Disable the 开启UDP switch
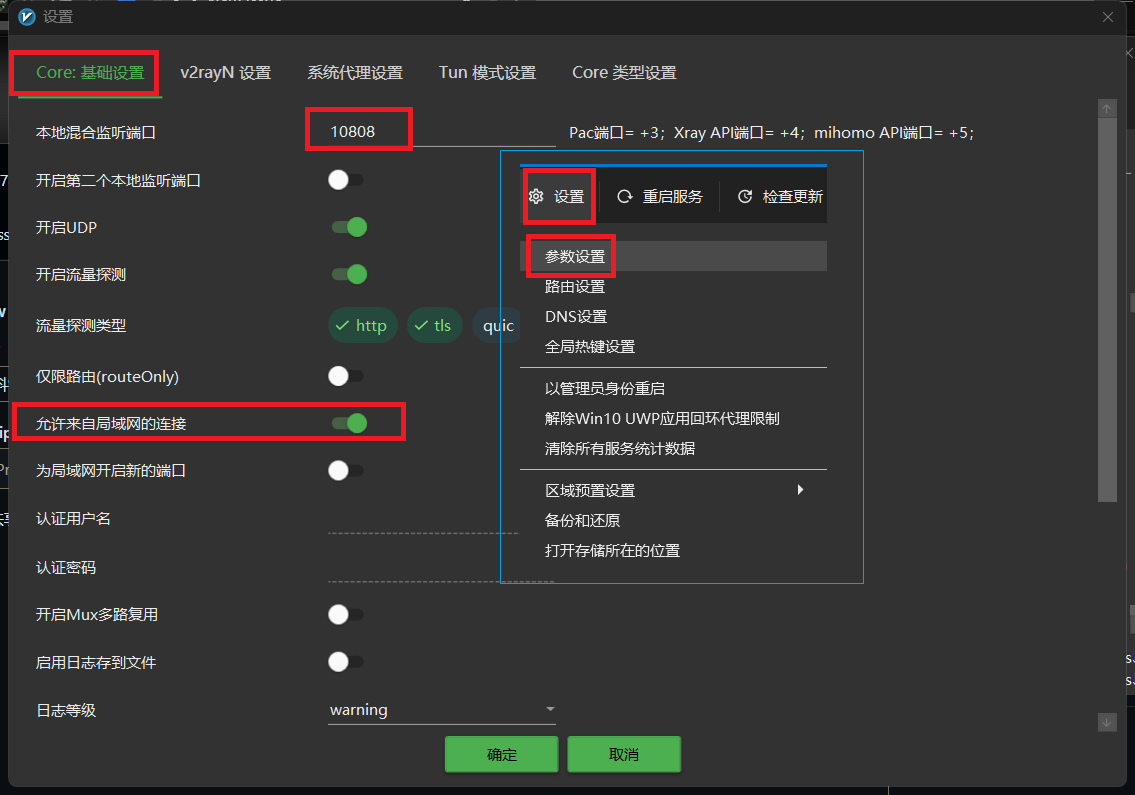 pyautogui.click(x=350, y=227)
